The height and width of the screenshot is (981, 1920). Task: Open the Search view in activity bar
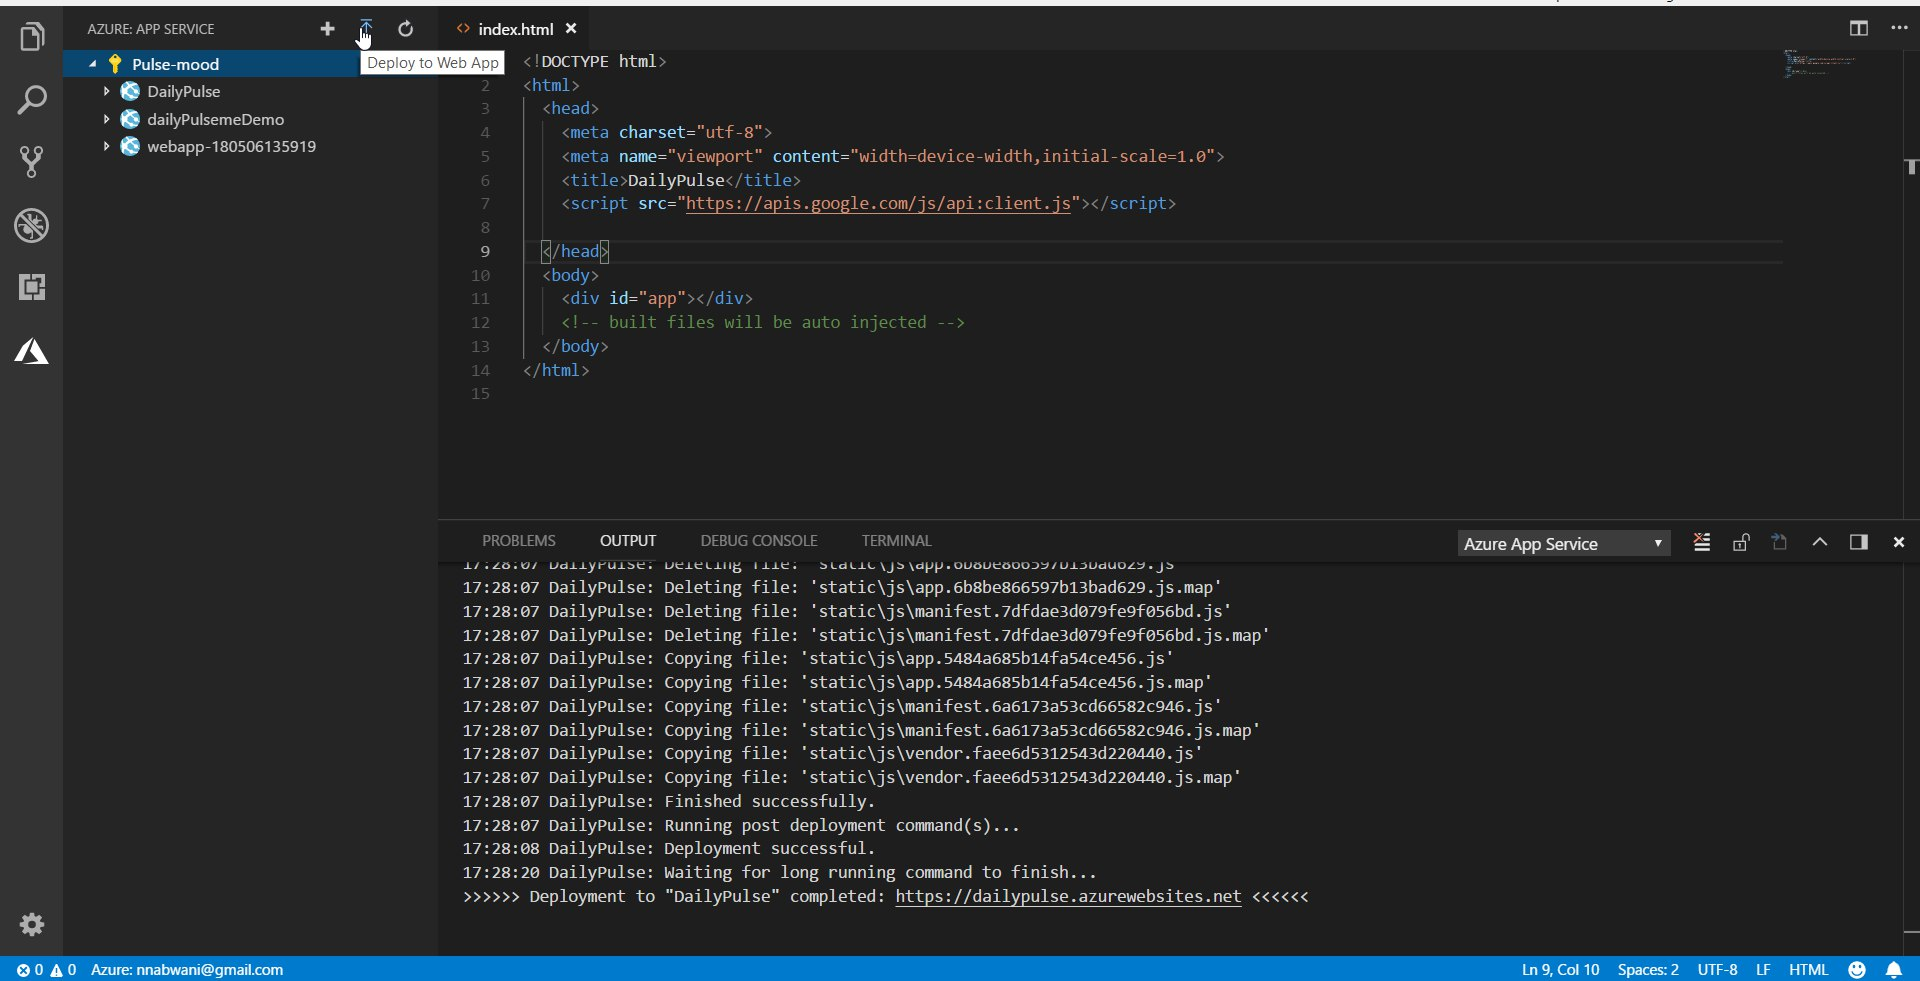pyautogui.click(x=32, y=99)
